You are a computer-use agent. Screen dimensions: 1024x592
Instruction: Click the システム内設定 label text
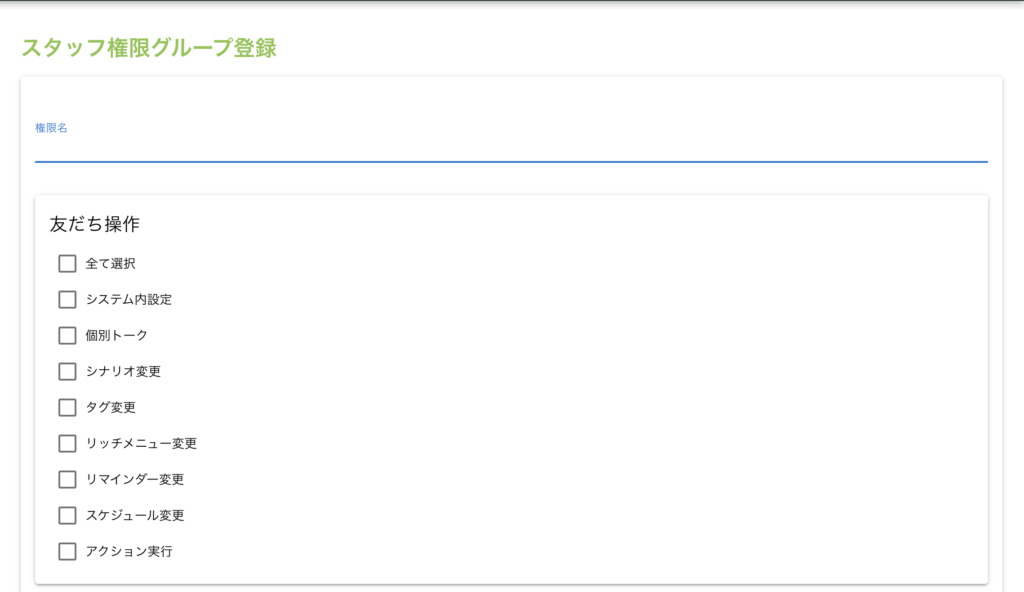[x=128, y=300]
